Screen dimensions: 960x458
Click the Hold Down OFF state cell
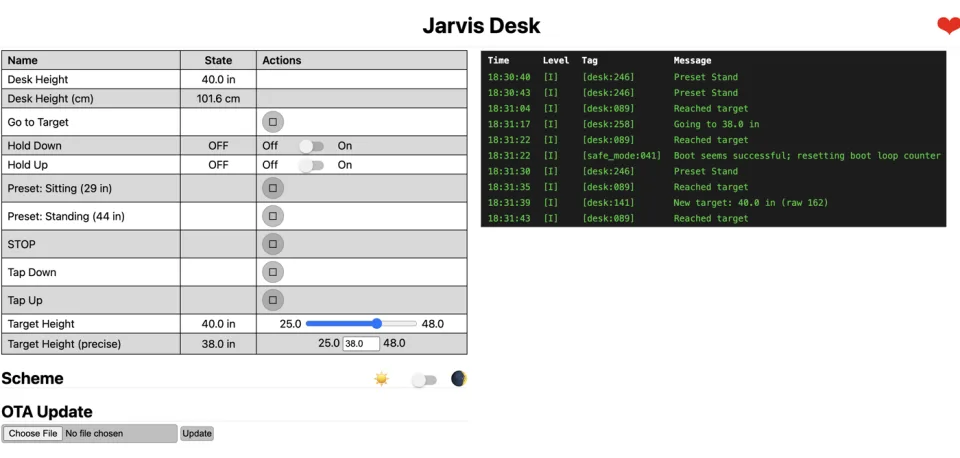click(x=218, y=146)
